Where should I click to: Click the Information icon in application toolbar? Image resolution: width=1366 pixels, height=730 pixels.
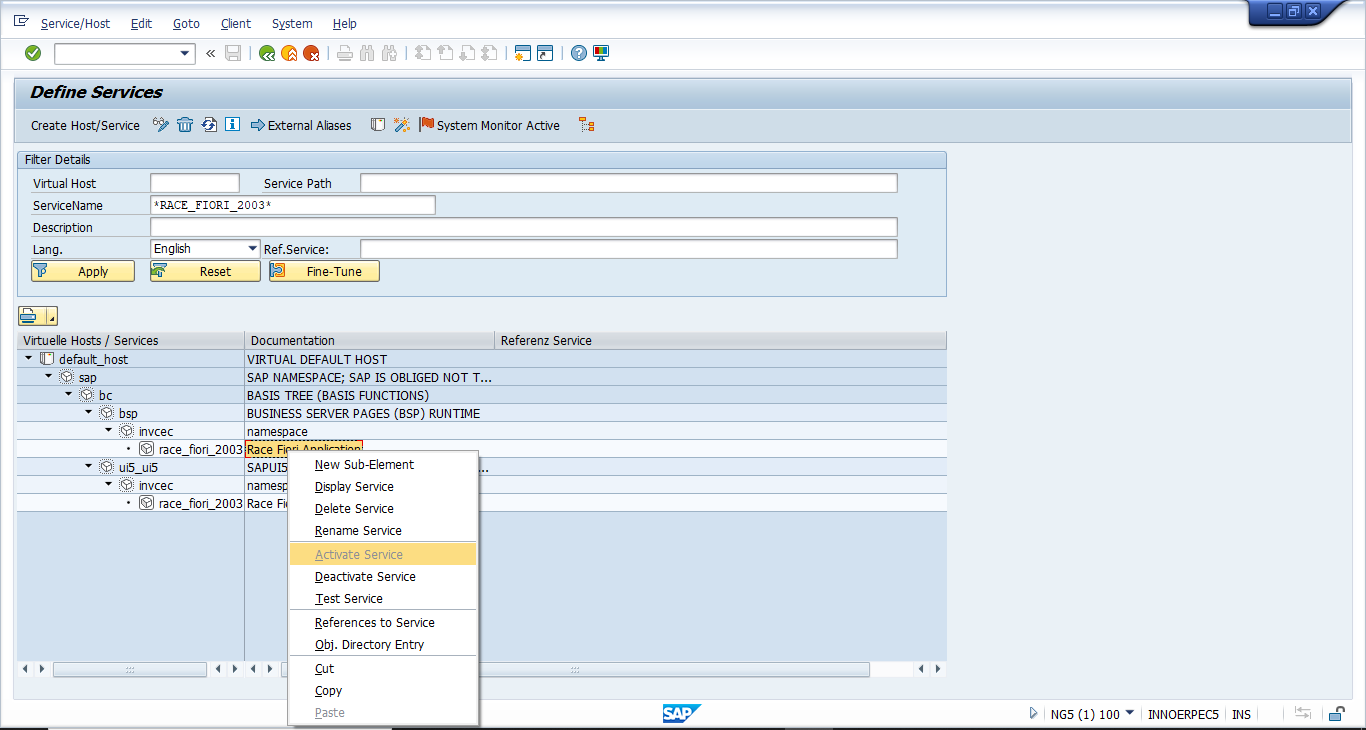(233, 125)
